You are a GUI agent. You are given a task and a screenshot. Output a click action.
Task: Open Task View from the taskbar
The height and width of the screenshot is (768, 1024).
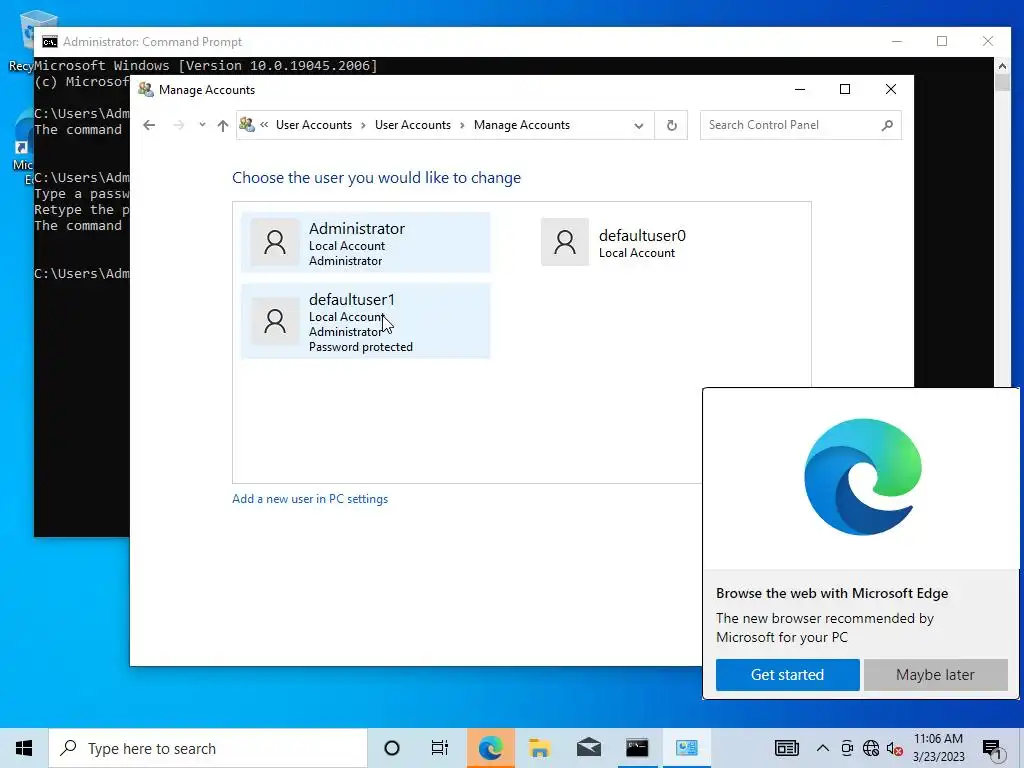[x=440, y=748]
